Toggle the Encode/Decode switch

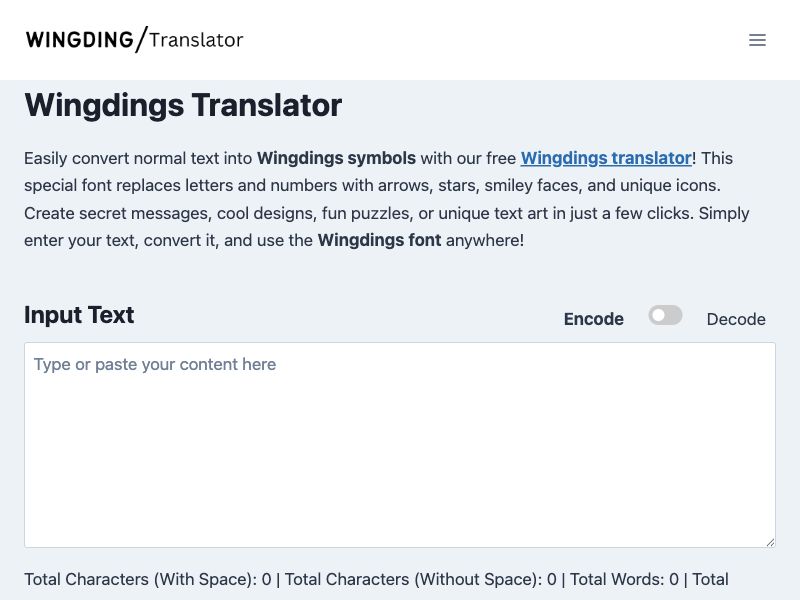tap(665, 315)
